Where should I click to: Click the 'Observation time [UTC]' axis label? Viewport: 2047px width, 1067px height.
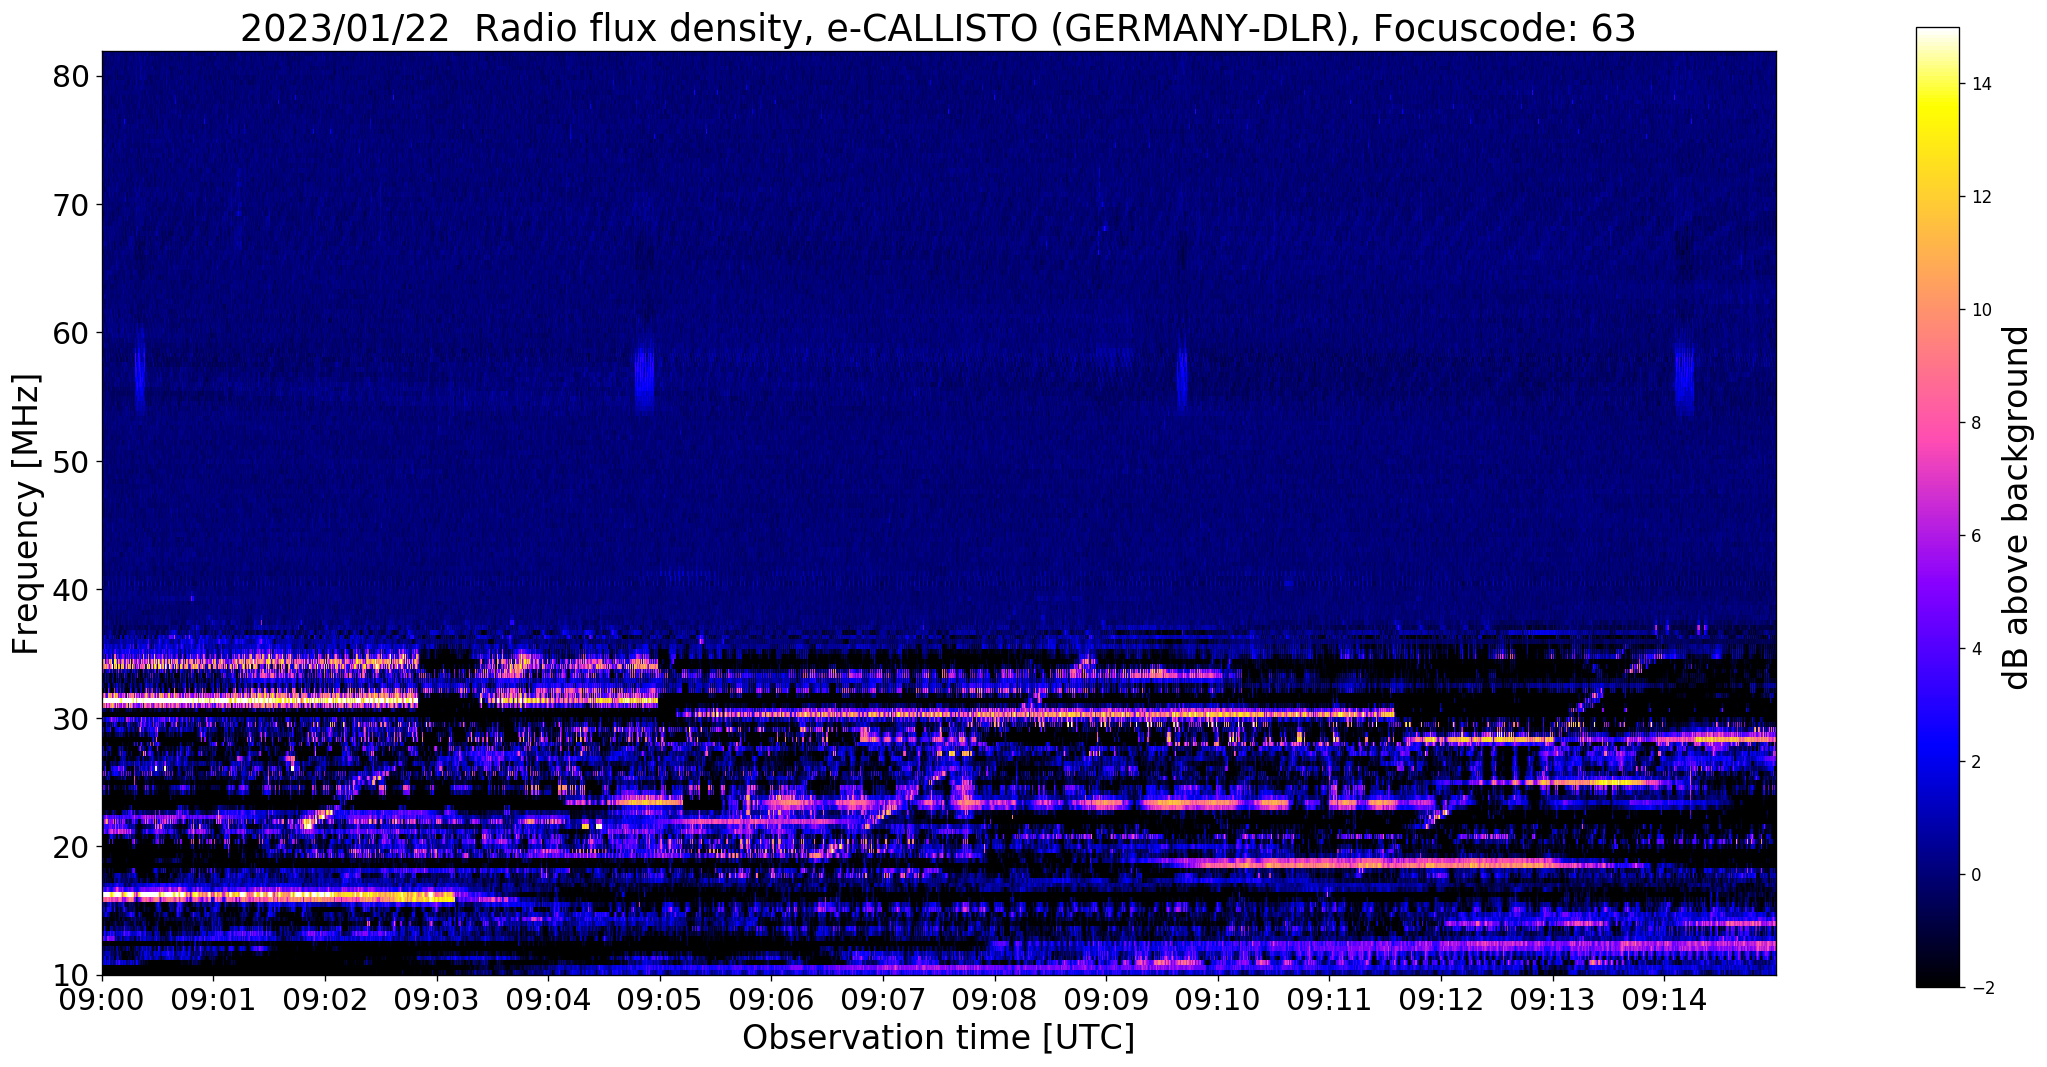click(938, 1037)
